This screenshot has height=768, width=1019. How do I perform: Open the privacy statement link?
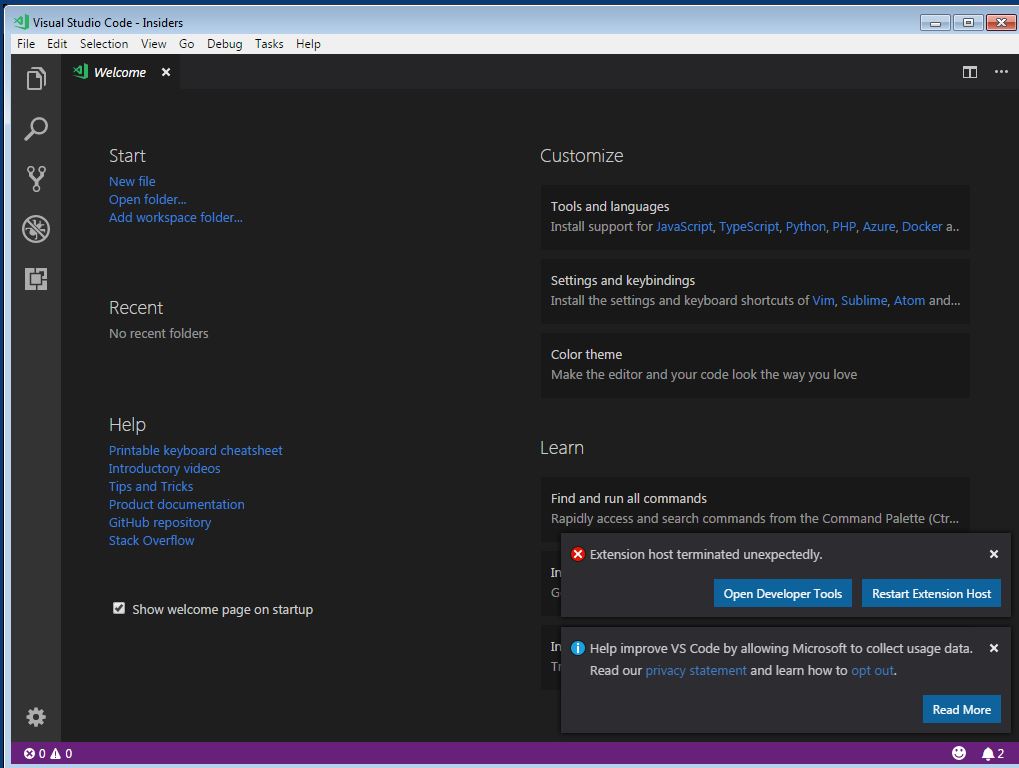tap(696, 671)
